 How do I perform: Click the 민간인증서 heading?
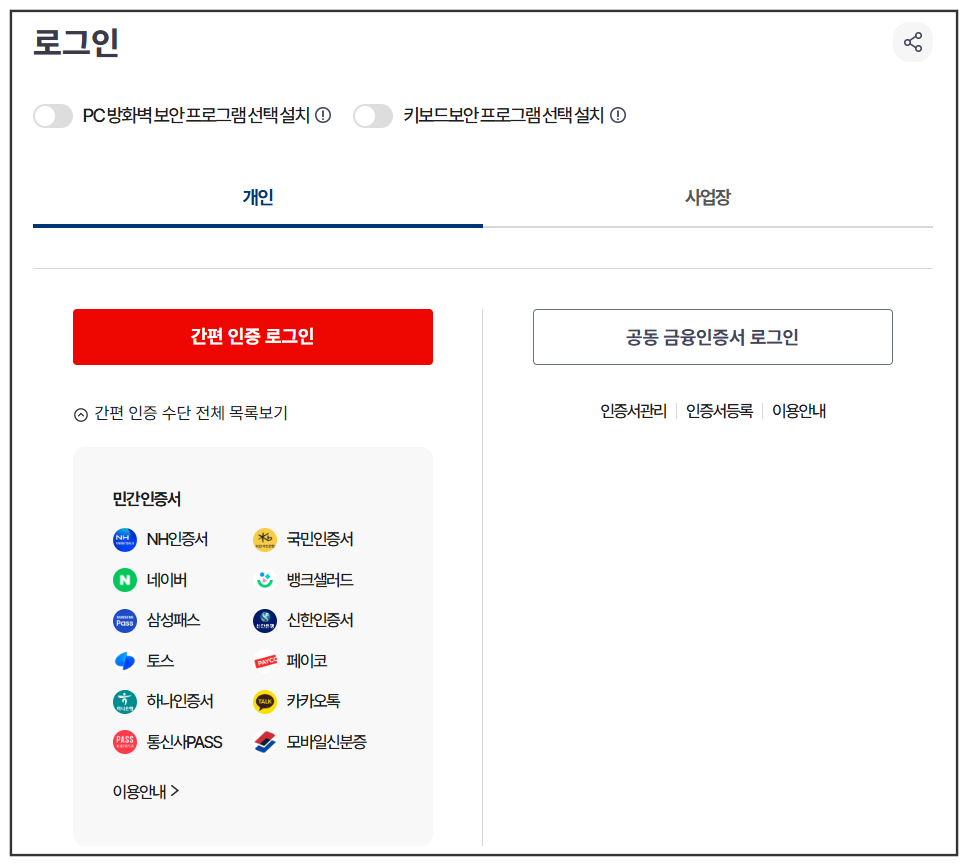click(146, 499)
